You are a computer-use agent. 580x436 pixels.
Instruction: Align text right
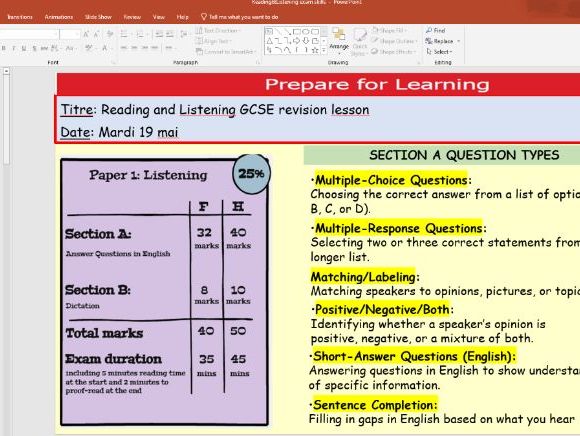coord(144,48)
